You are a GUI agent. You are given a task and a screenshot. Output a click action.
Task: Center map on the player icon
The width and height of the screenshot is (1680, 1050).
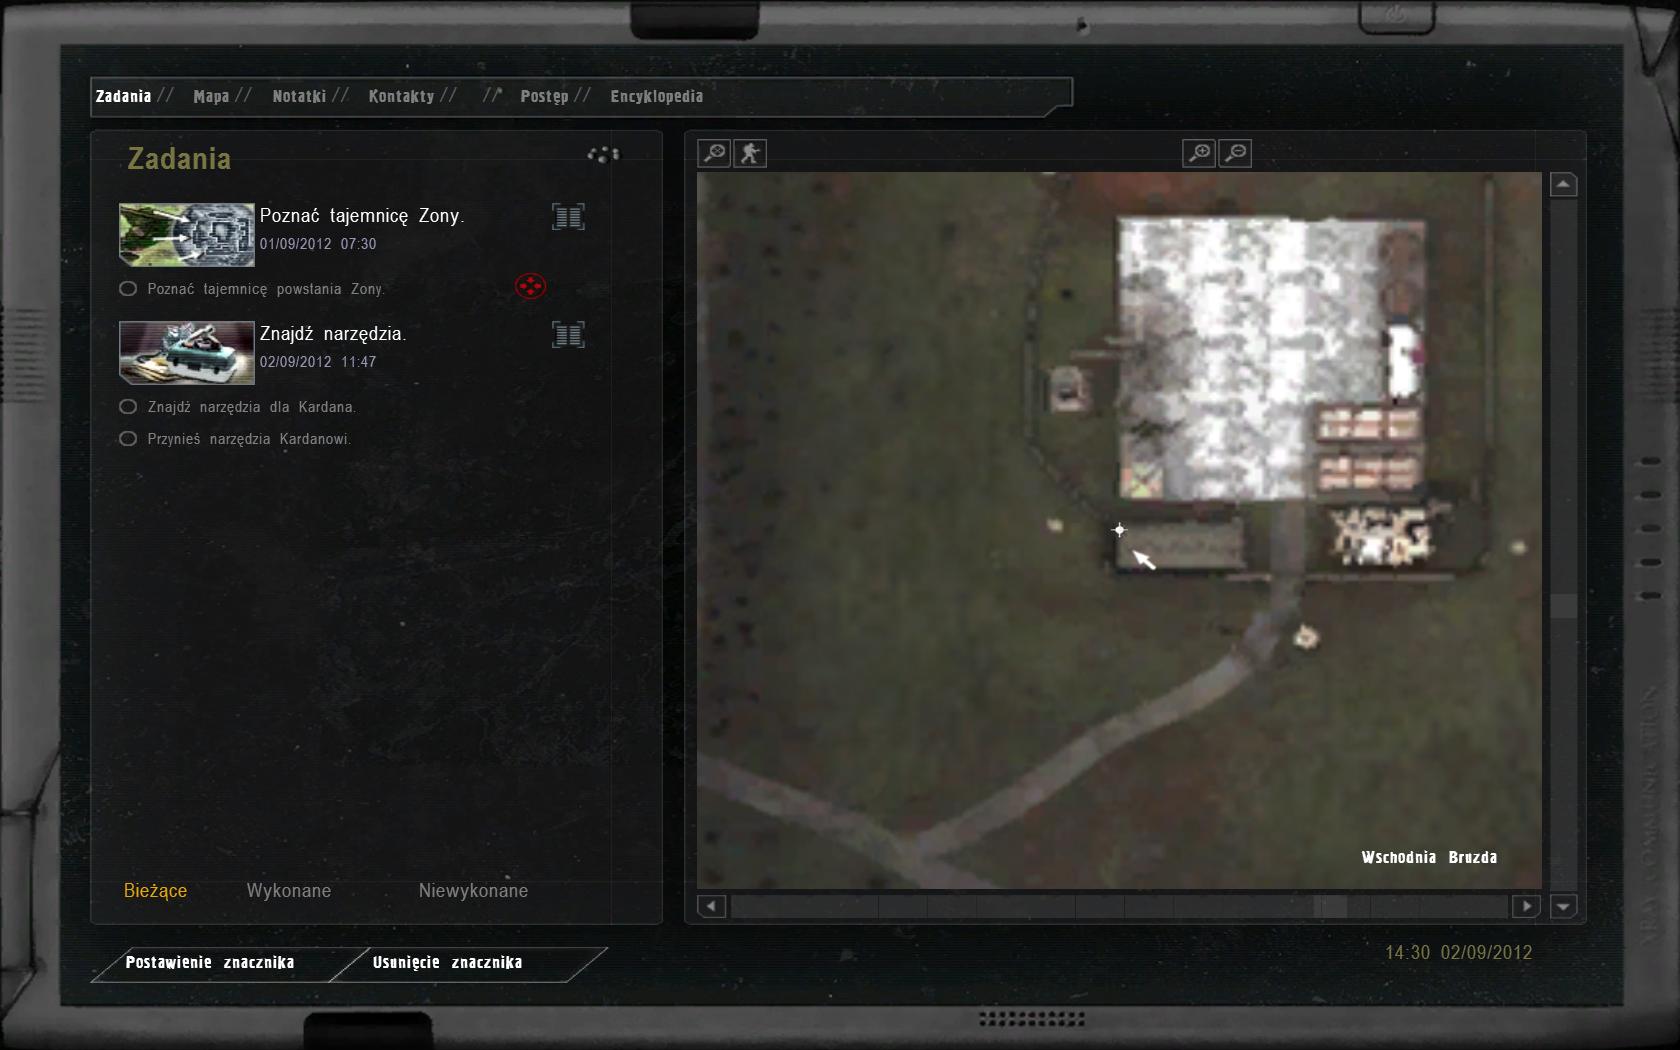coord(750,153)
